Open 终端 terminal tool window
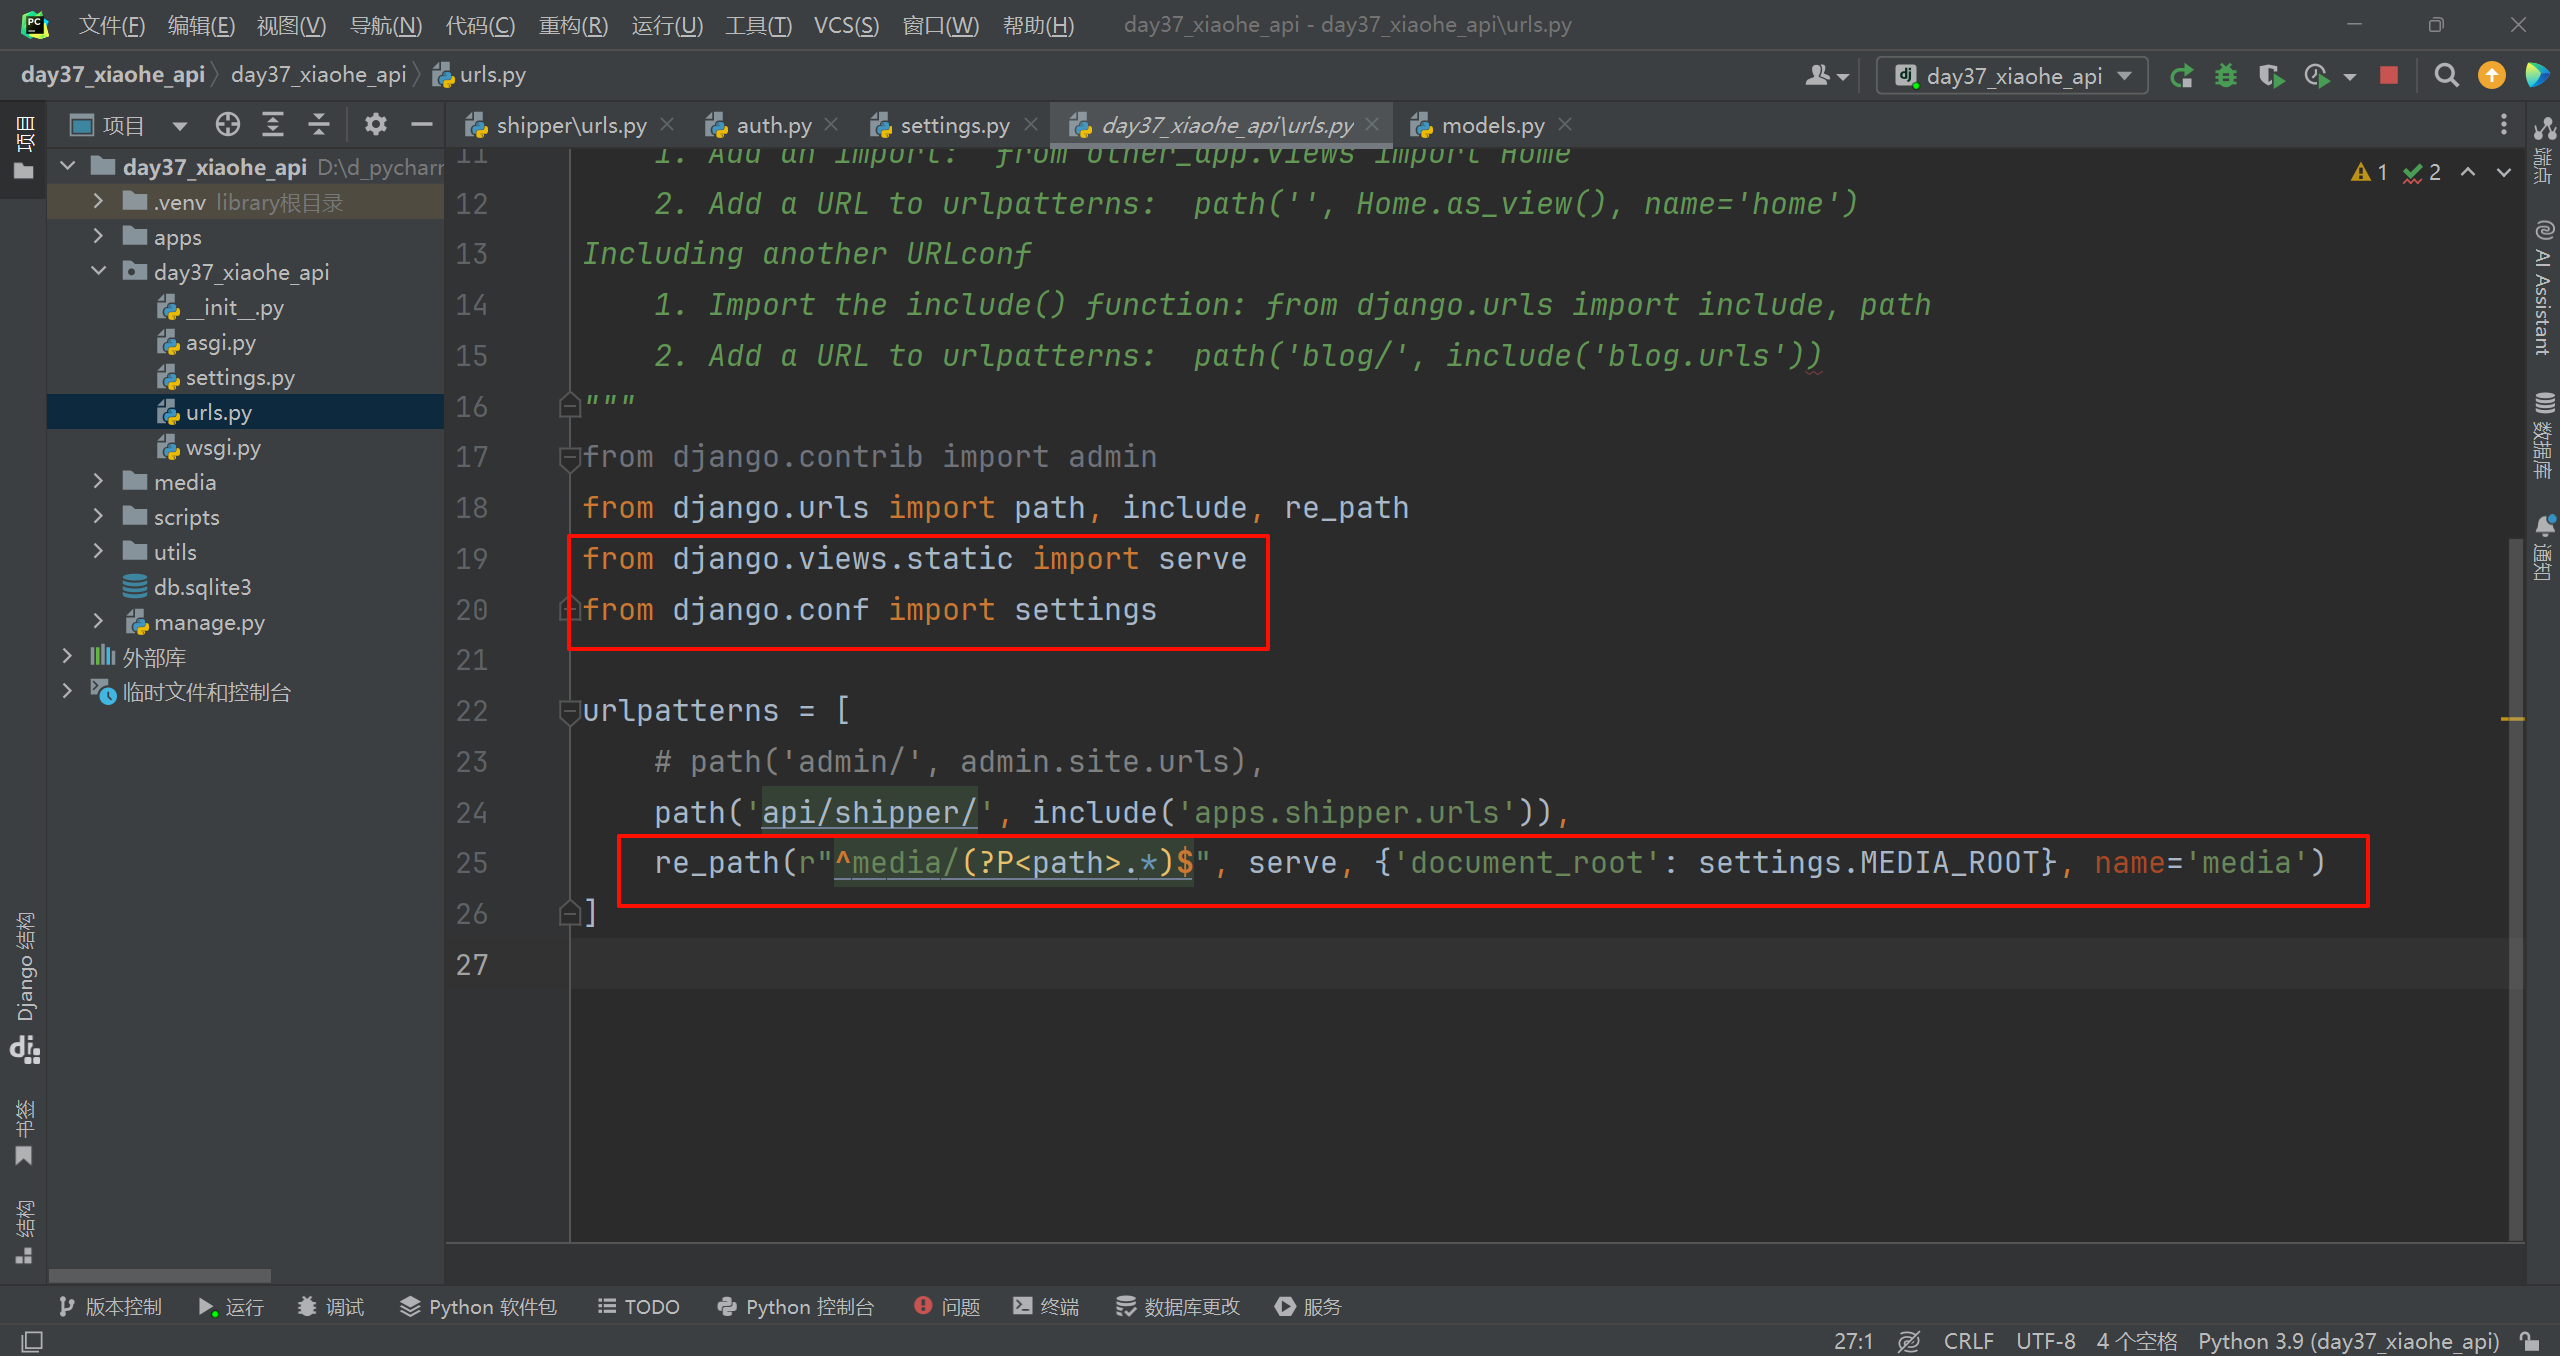Image resolution: width=2560 pixels, height=1356 pixels. point(1046,1307)
